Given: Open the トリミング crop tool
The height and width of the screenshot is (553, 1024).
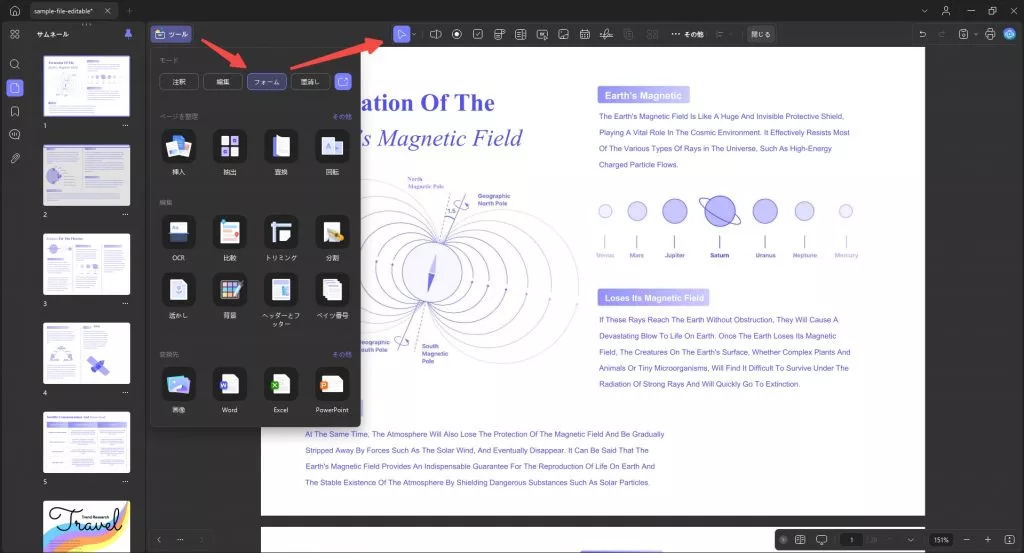Looking at the screenshot, I should pyautogui.click(x=281, y=232).
